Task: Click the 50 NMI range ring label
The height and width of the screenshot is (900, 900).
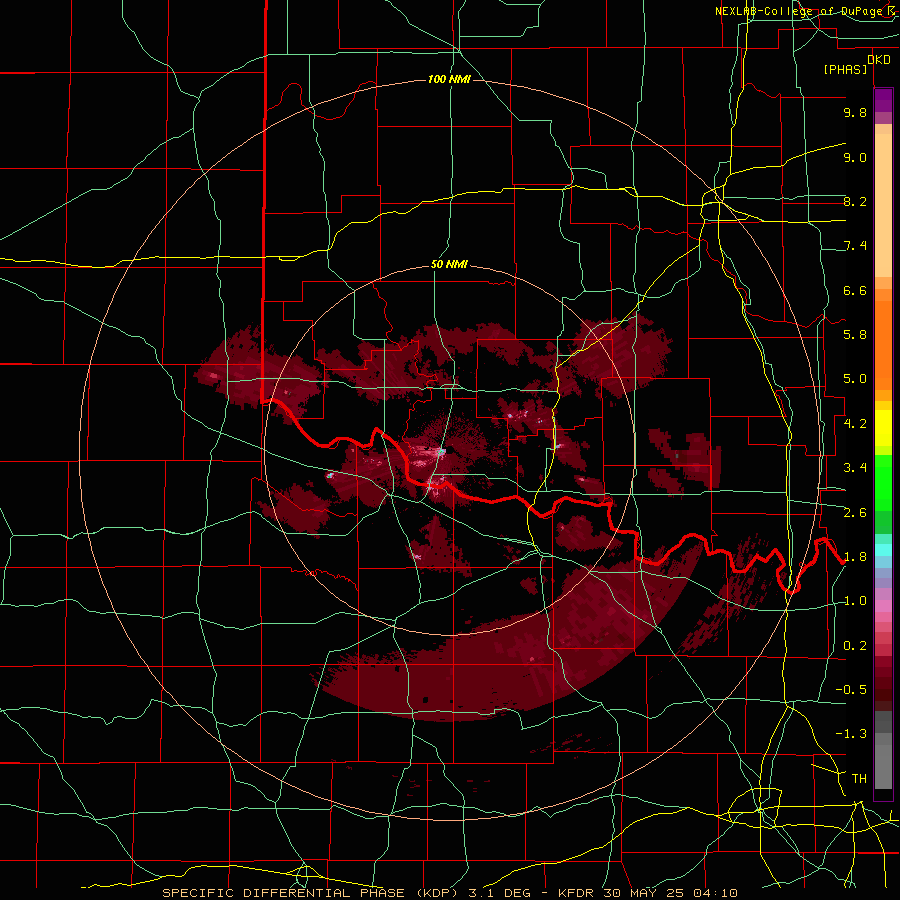Action: pyautogui.click(x=449, y=265)
